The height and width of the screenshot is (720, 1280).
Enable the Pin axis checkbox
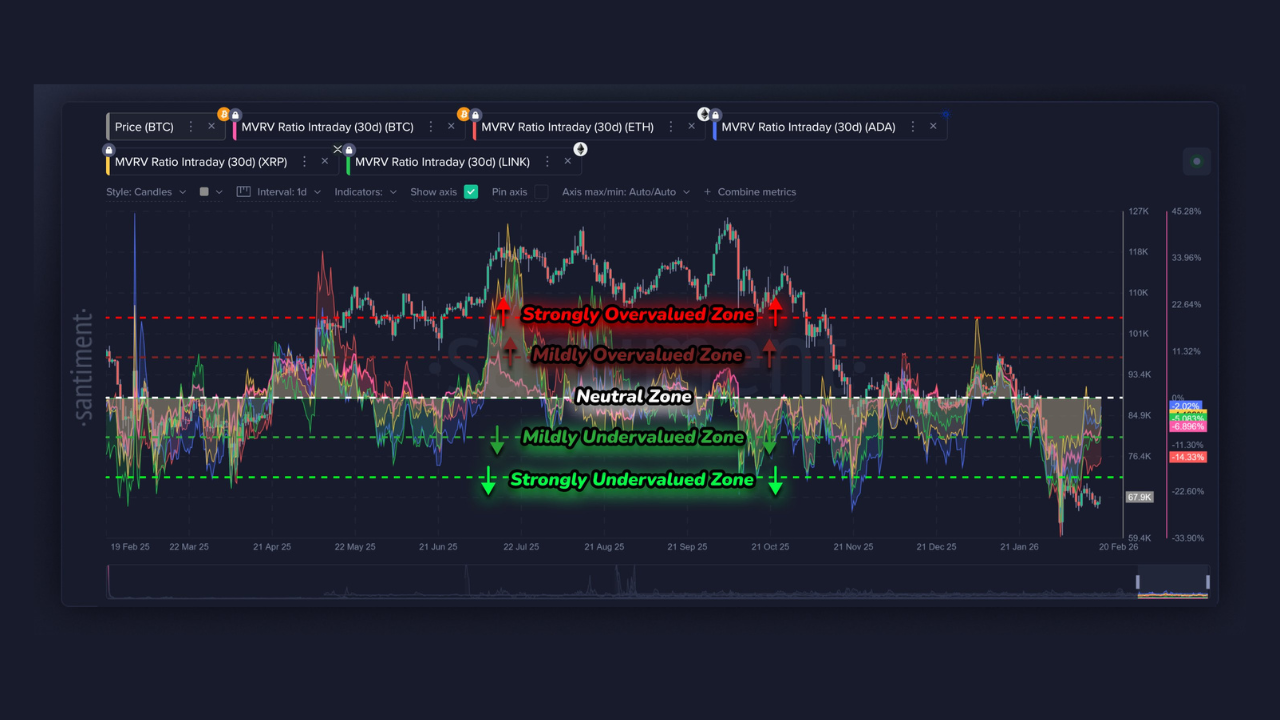[541, 192]
